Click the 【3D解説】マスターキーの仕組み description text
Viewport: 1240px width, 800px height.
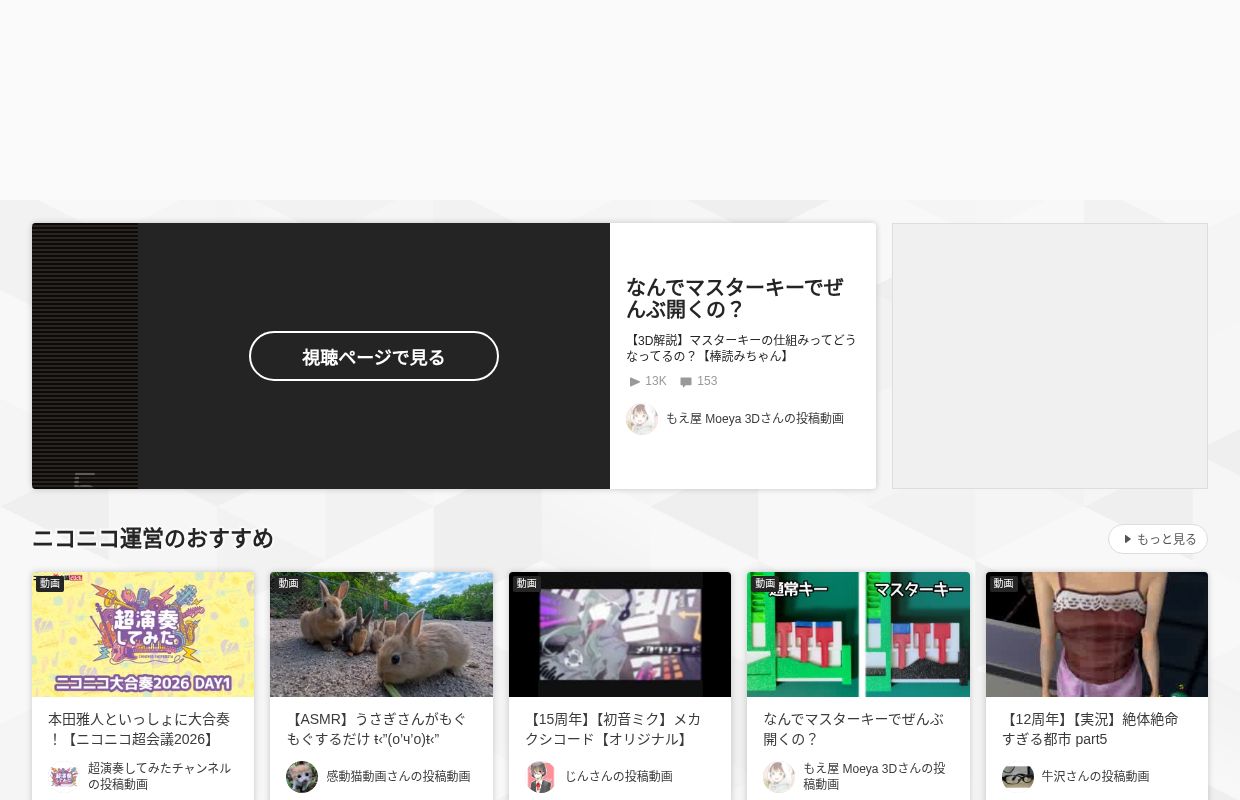pos(741,348)
